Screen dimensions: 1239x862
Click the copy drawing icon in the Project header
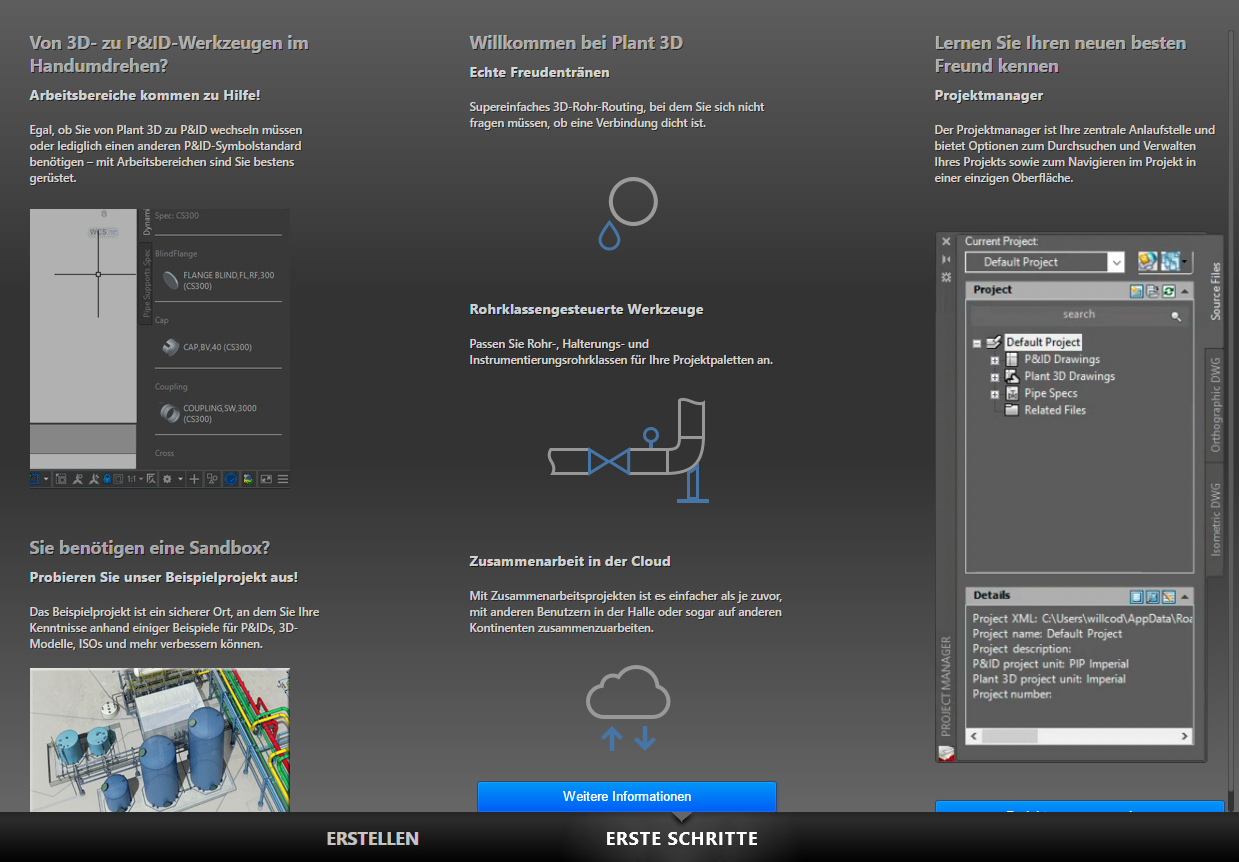[x=1152, y=291]
